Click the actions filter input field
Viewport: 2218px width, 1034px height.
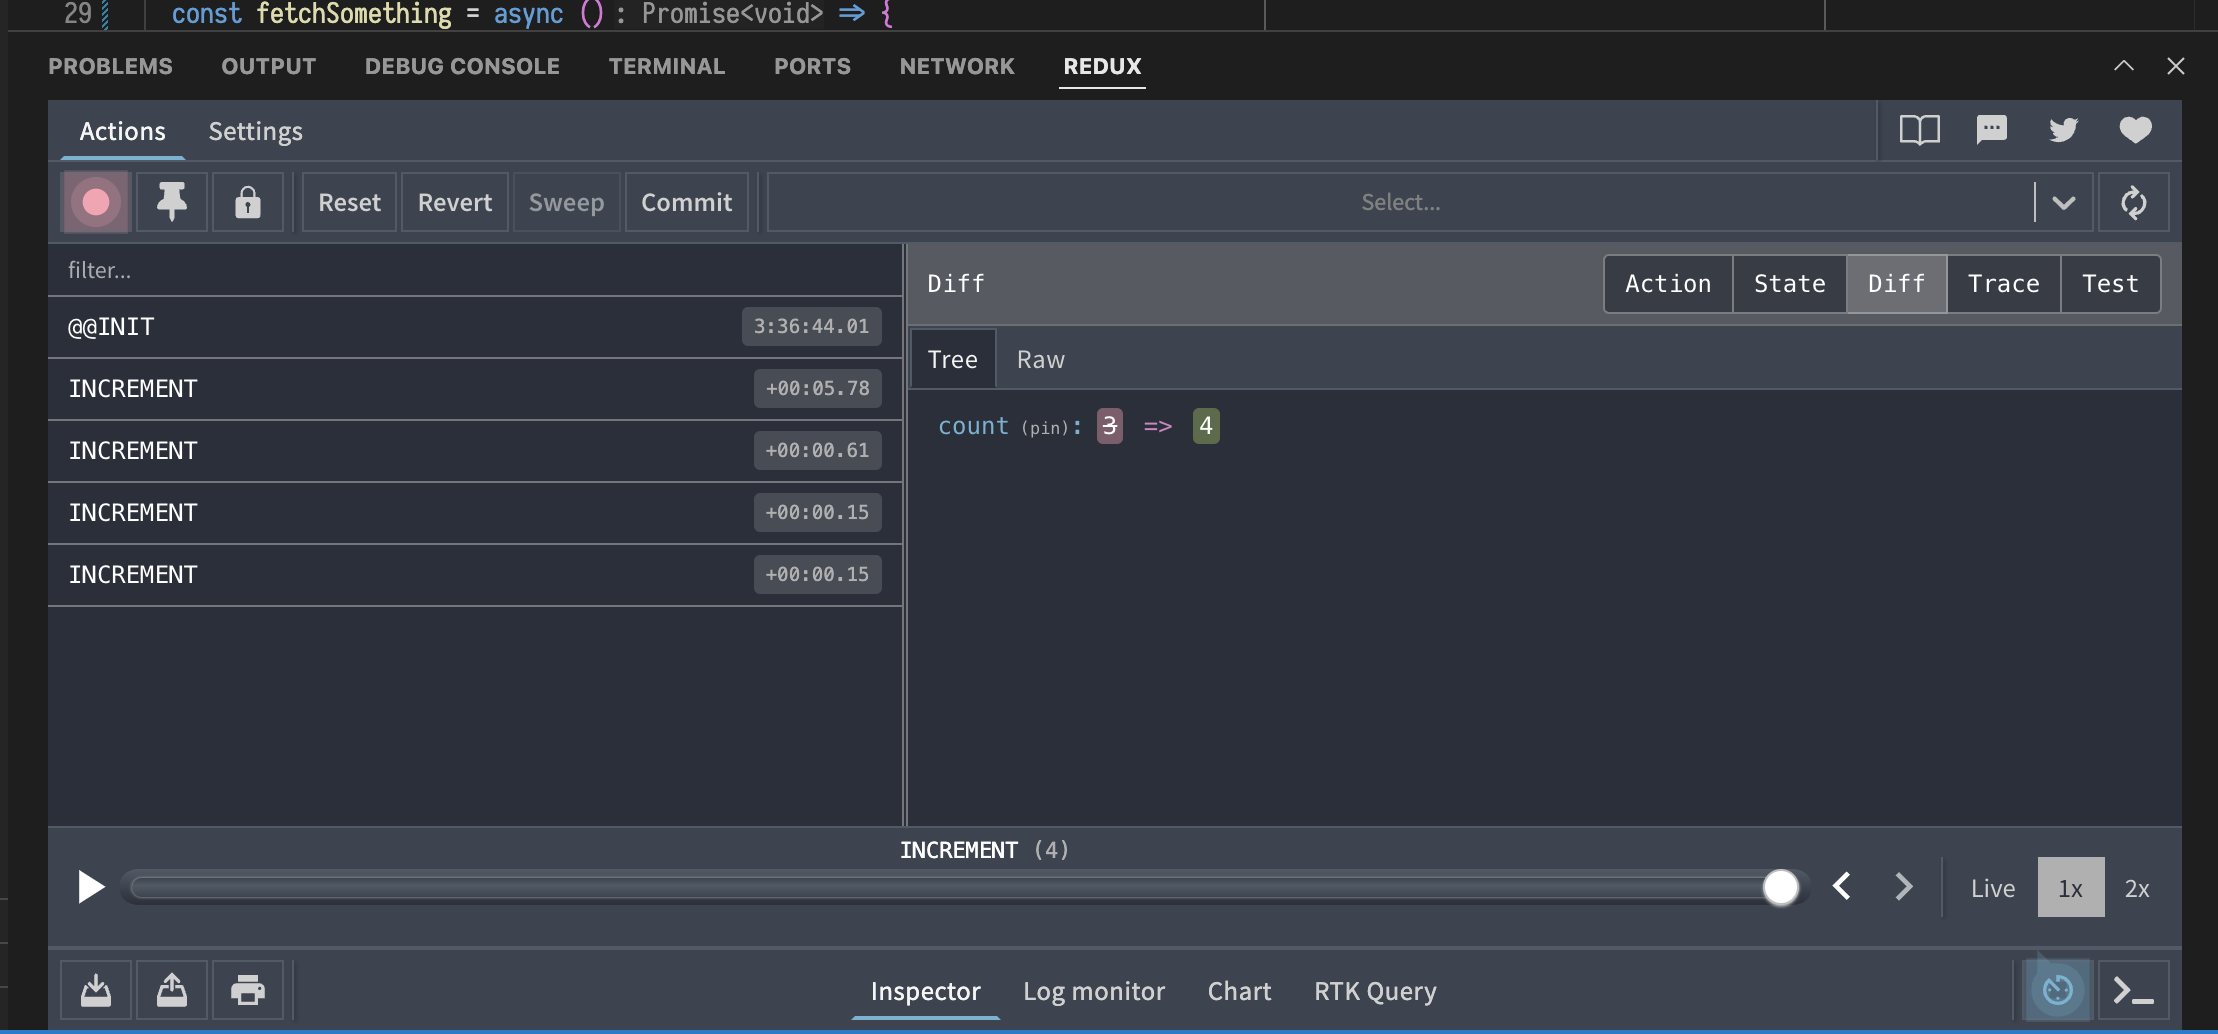click(475, 270)
